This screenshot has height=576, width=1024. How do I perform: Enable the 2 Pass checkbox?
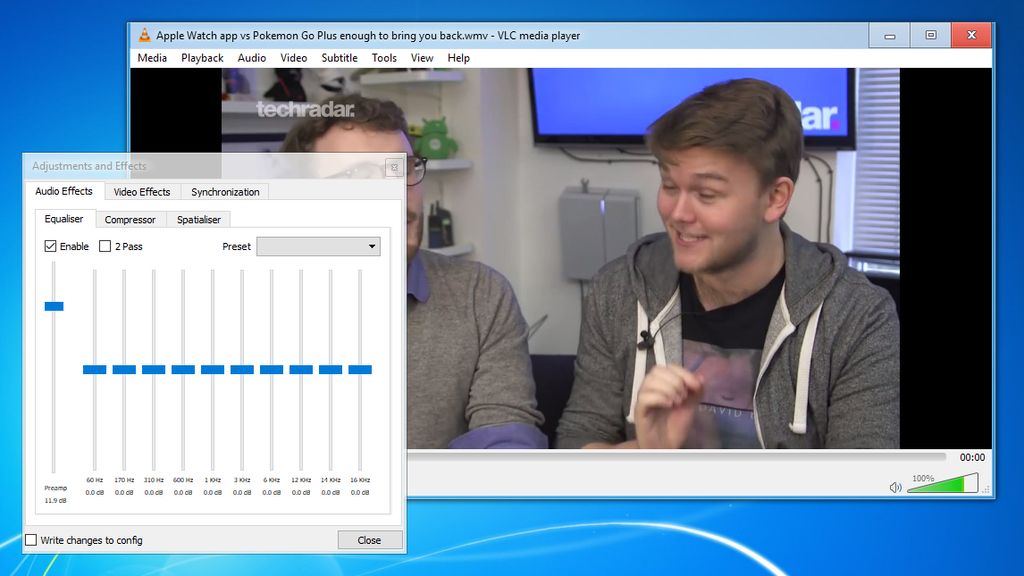pyautogui.click(x=104, y=246)
